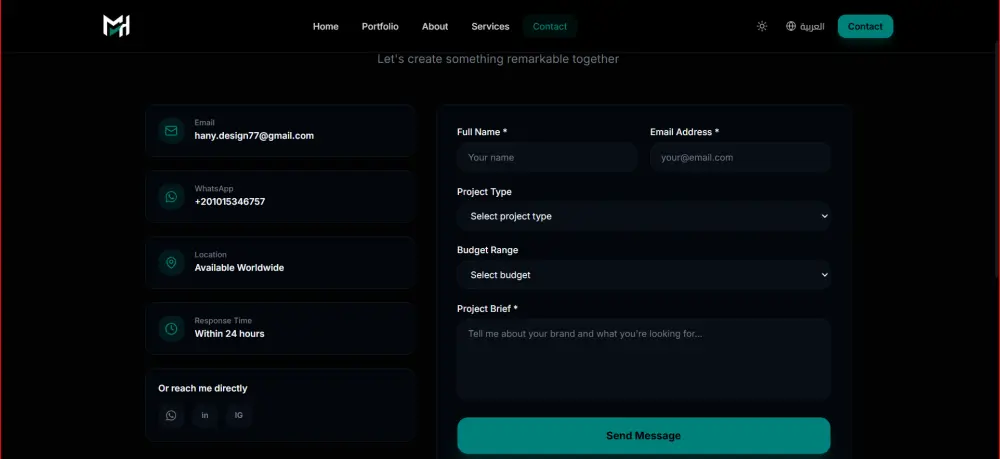Open the Services nav item
The height and width of the screenshot is (459, 1000).
pos(490,26)
